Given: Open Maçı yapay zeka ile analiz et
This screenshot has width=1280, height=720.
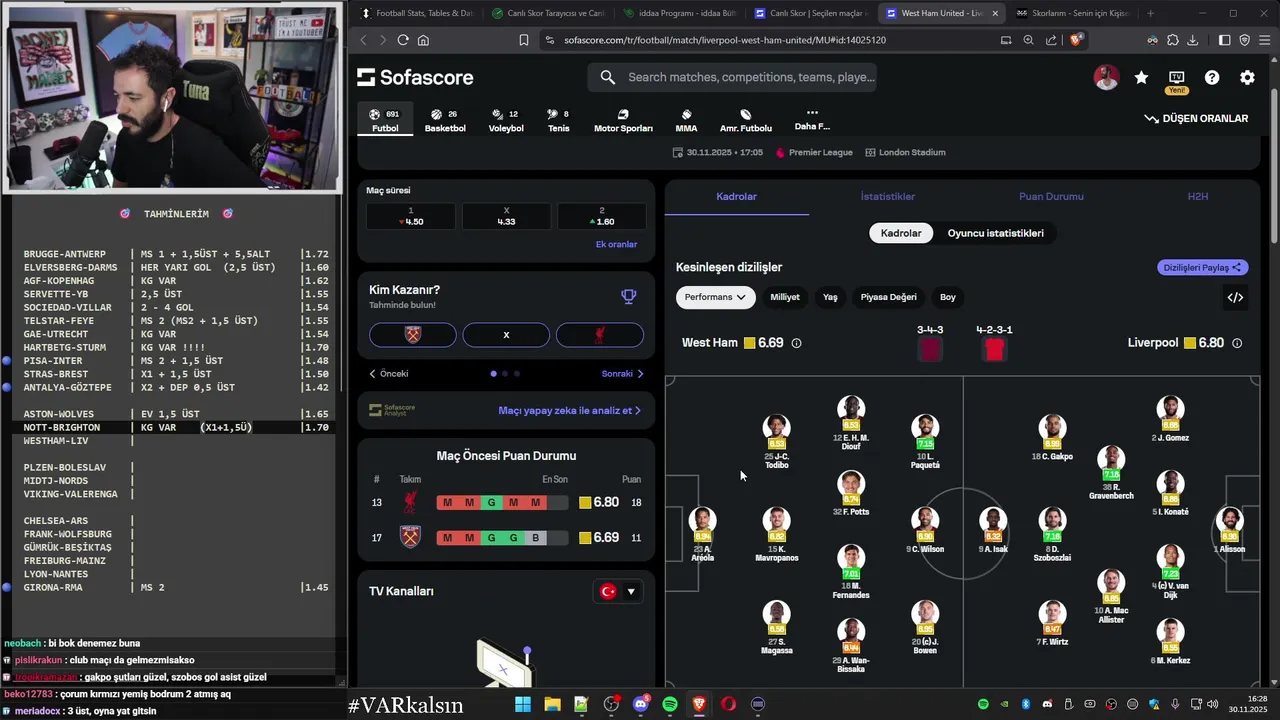Looking at the screenshot, I should pyautogui.click(x=570, y=410).
